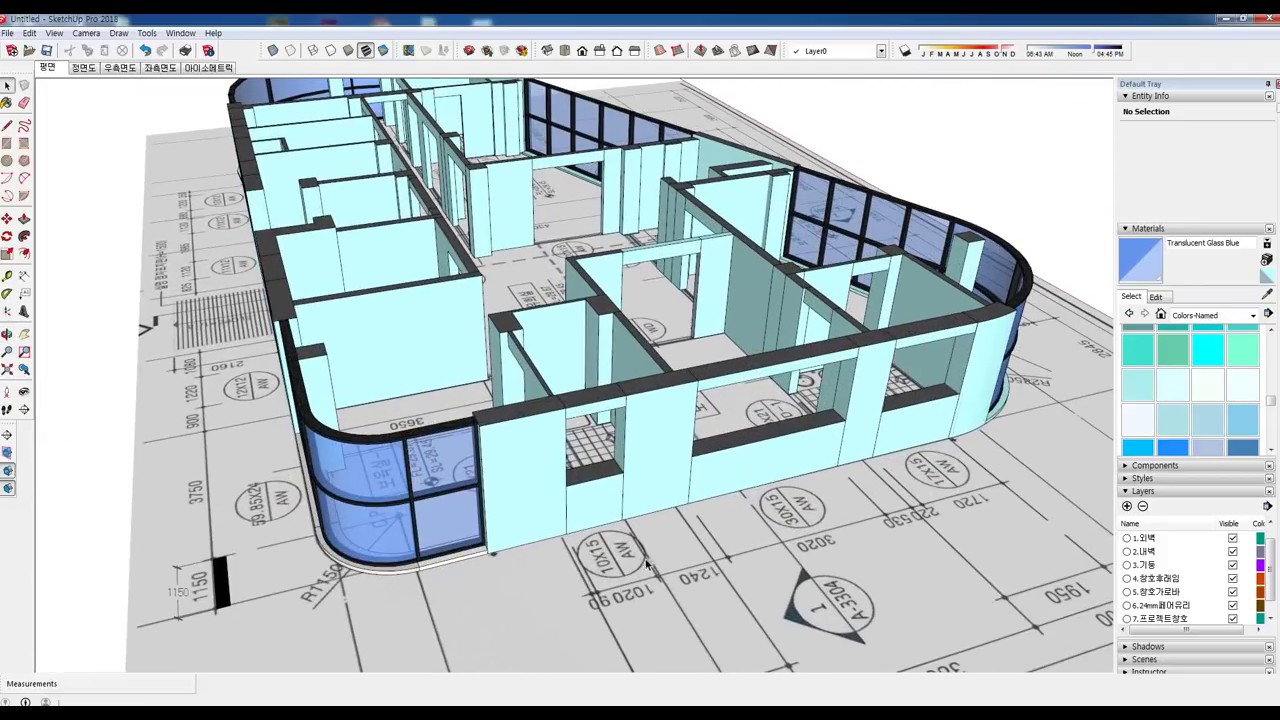1280x720 pixels.
Task: Click the purple color swatch of layer 3.기둥
Action: pos(1260,565)
